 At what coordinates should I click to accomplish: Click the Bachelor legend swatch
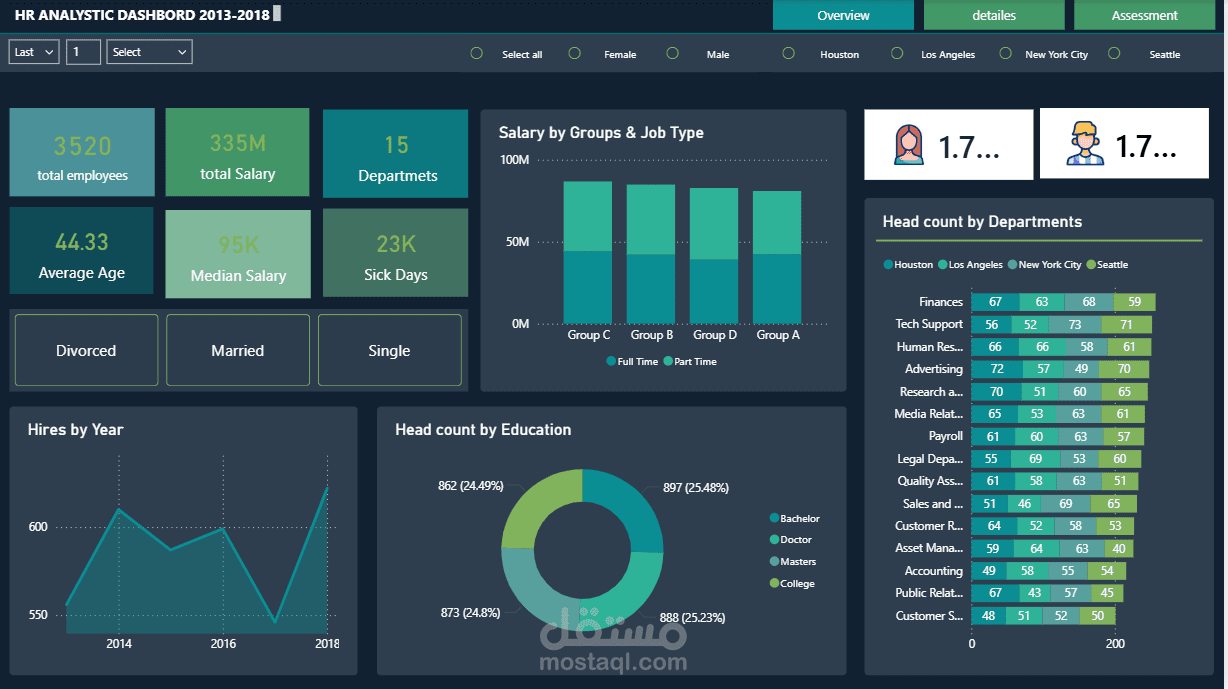point(774,518)
